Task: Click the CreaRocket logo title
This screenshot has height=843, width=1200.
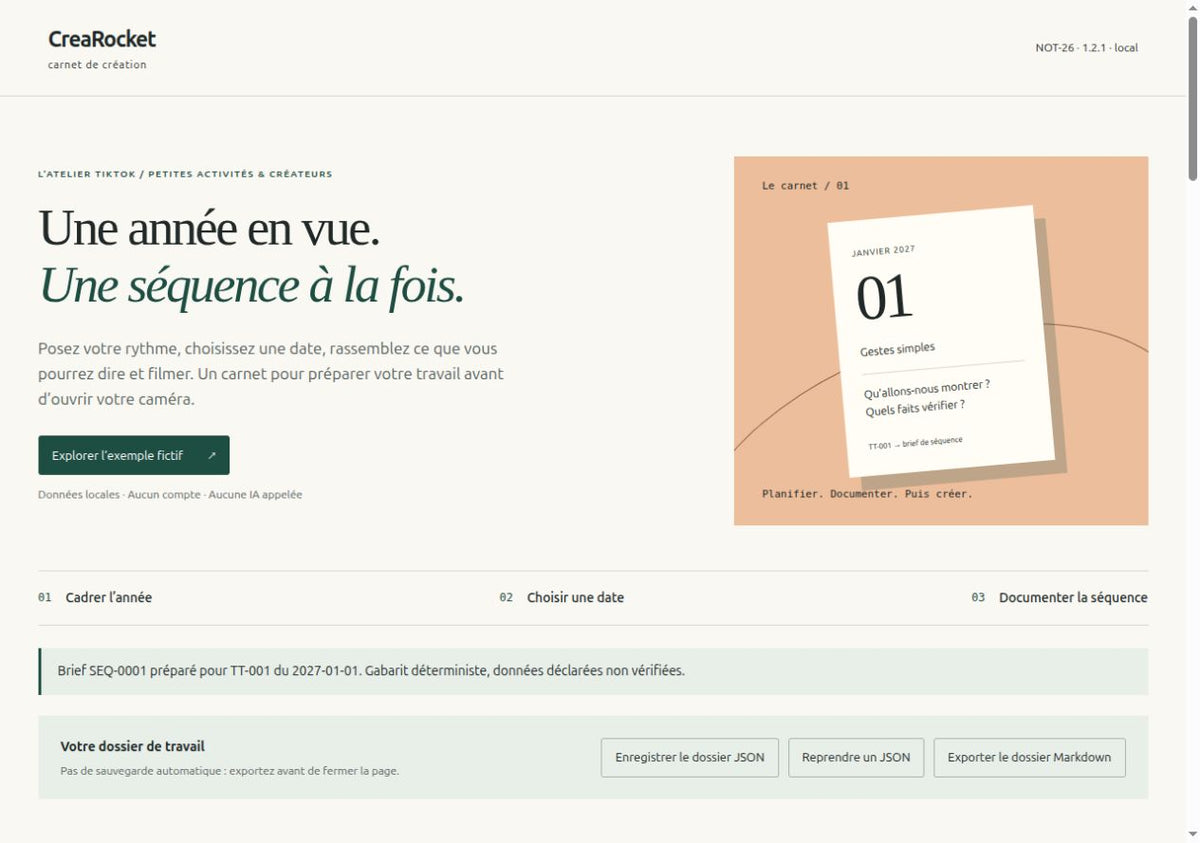Action: pyautogui.click(x=102, y=39)
